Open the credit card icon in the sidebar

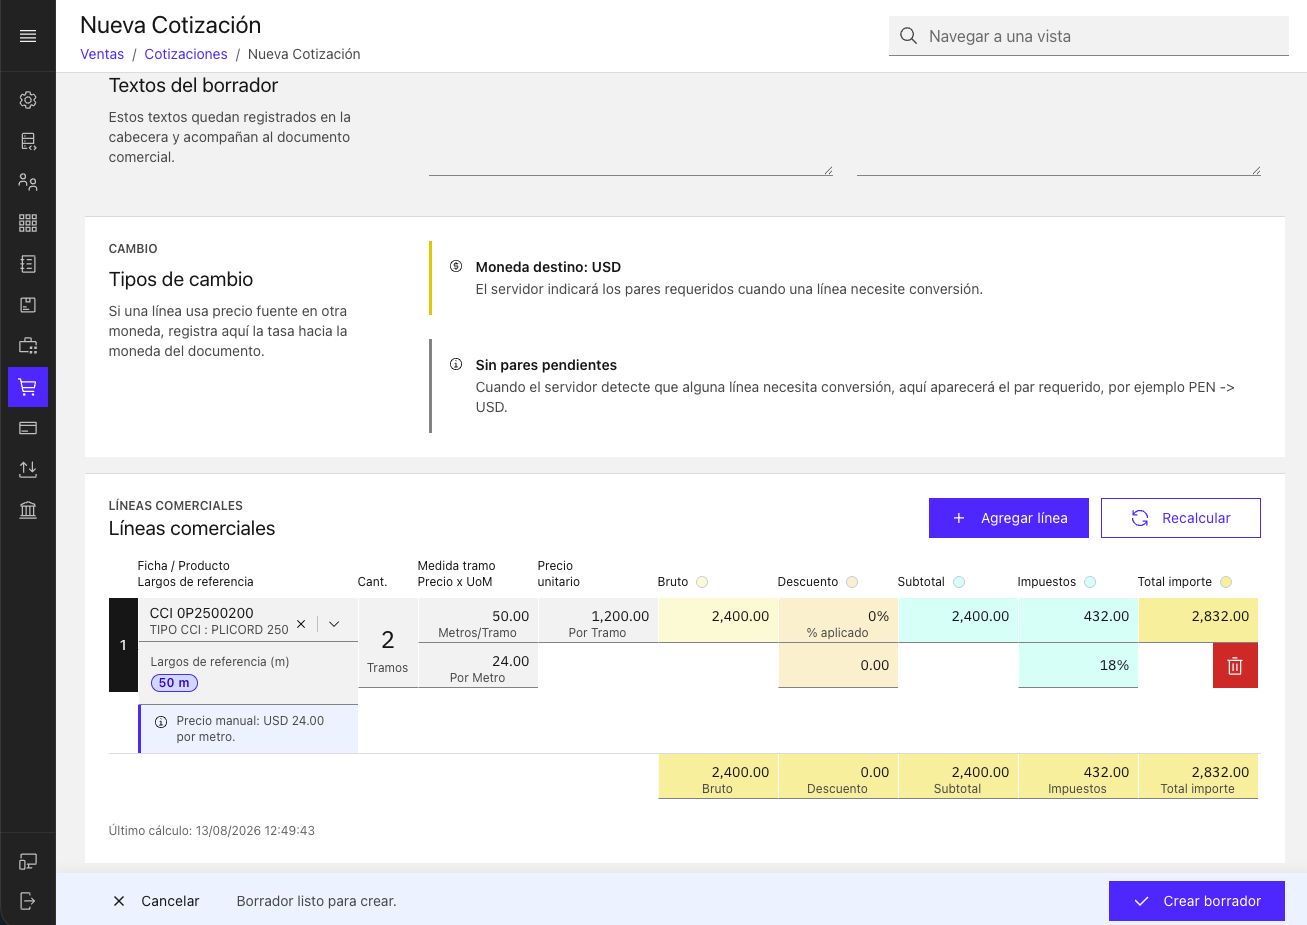pyautogui.click(x=28, y=428)
